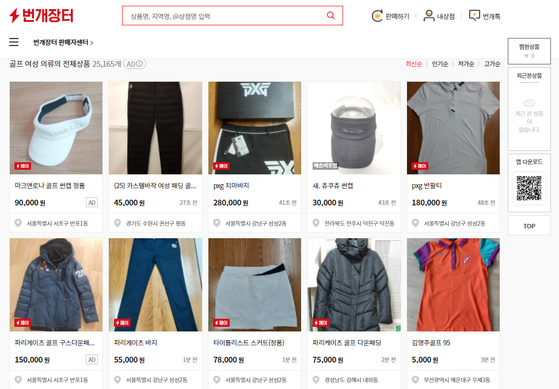Open the orange 김영주골프 polo thumbnail

453,285
